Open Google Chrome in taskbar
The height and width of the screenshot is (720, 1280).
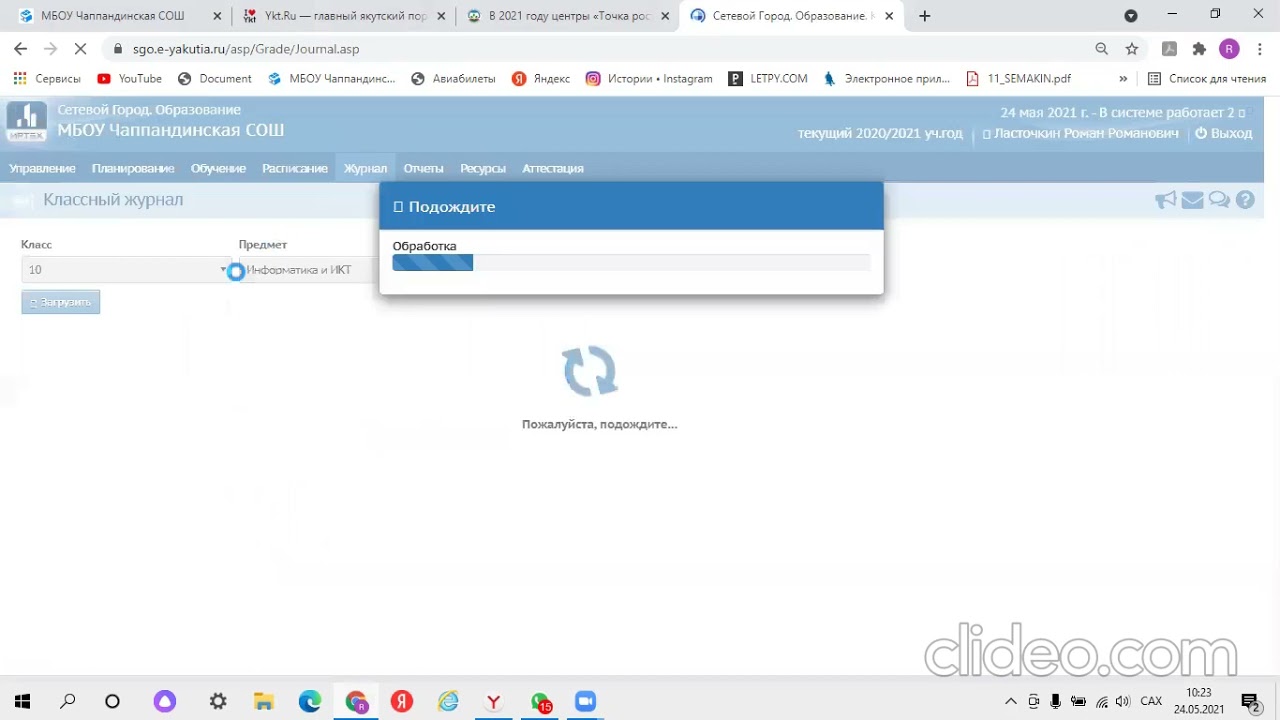356,702
